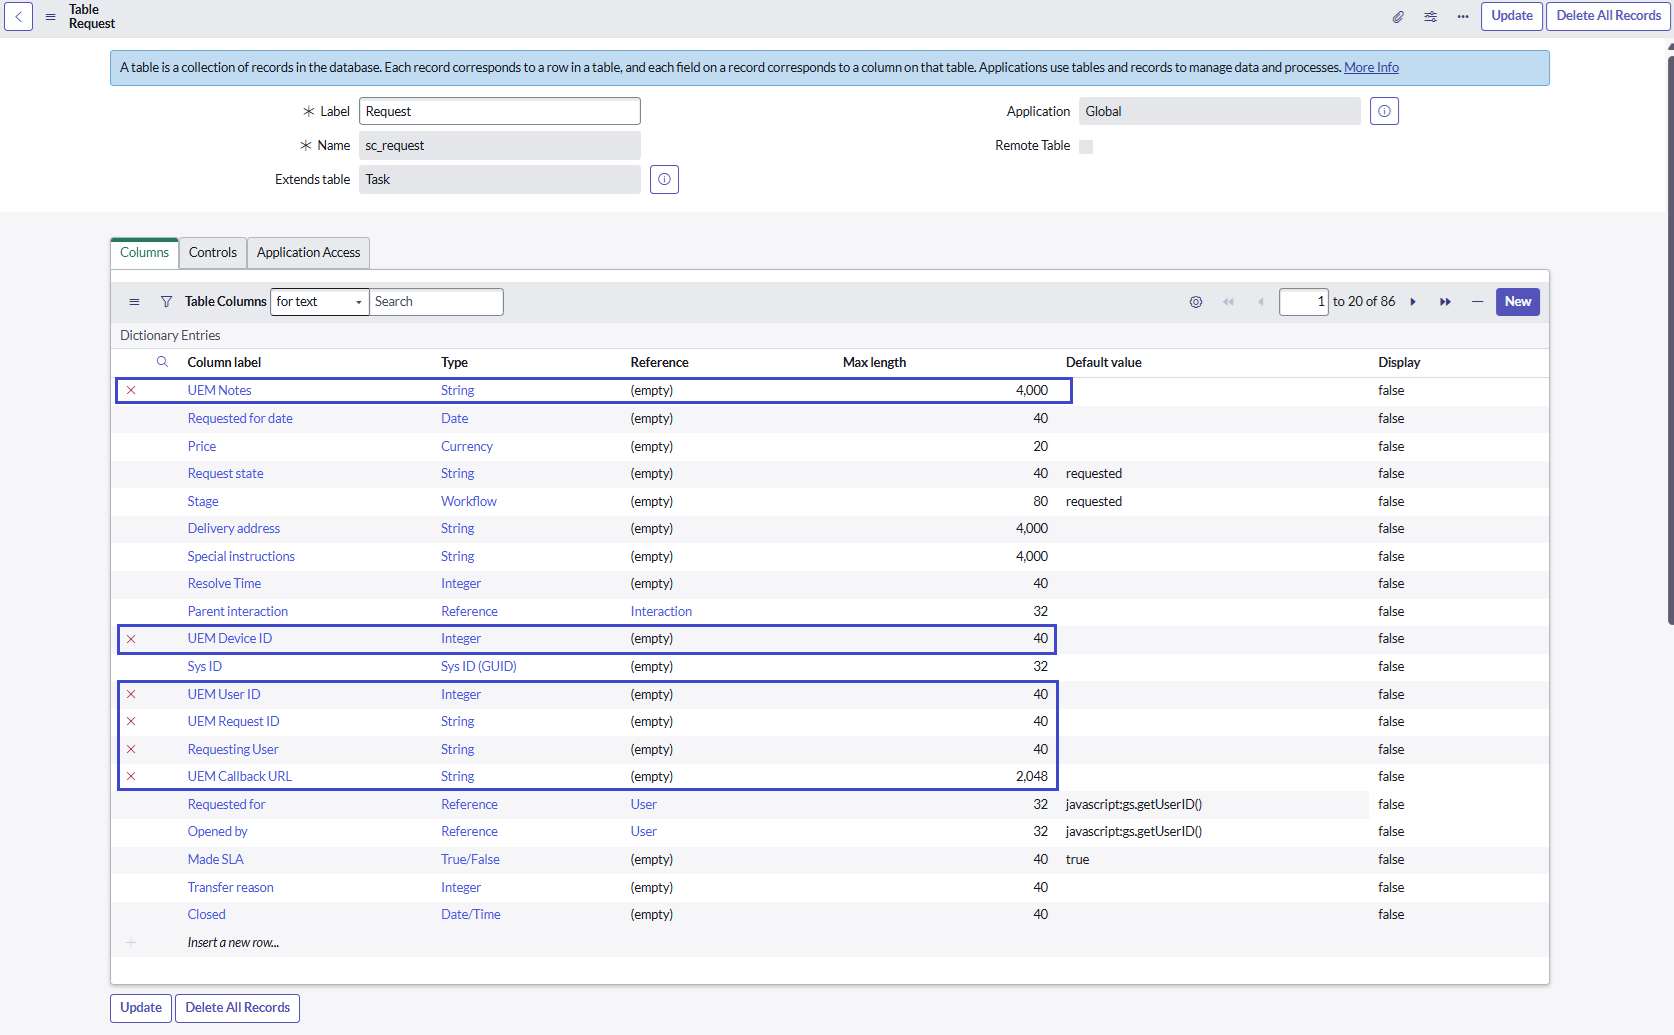
Task: Open the Stage column record
Action: click(x=203, y=502)
